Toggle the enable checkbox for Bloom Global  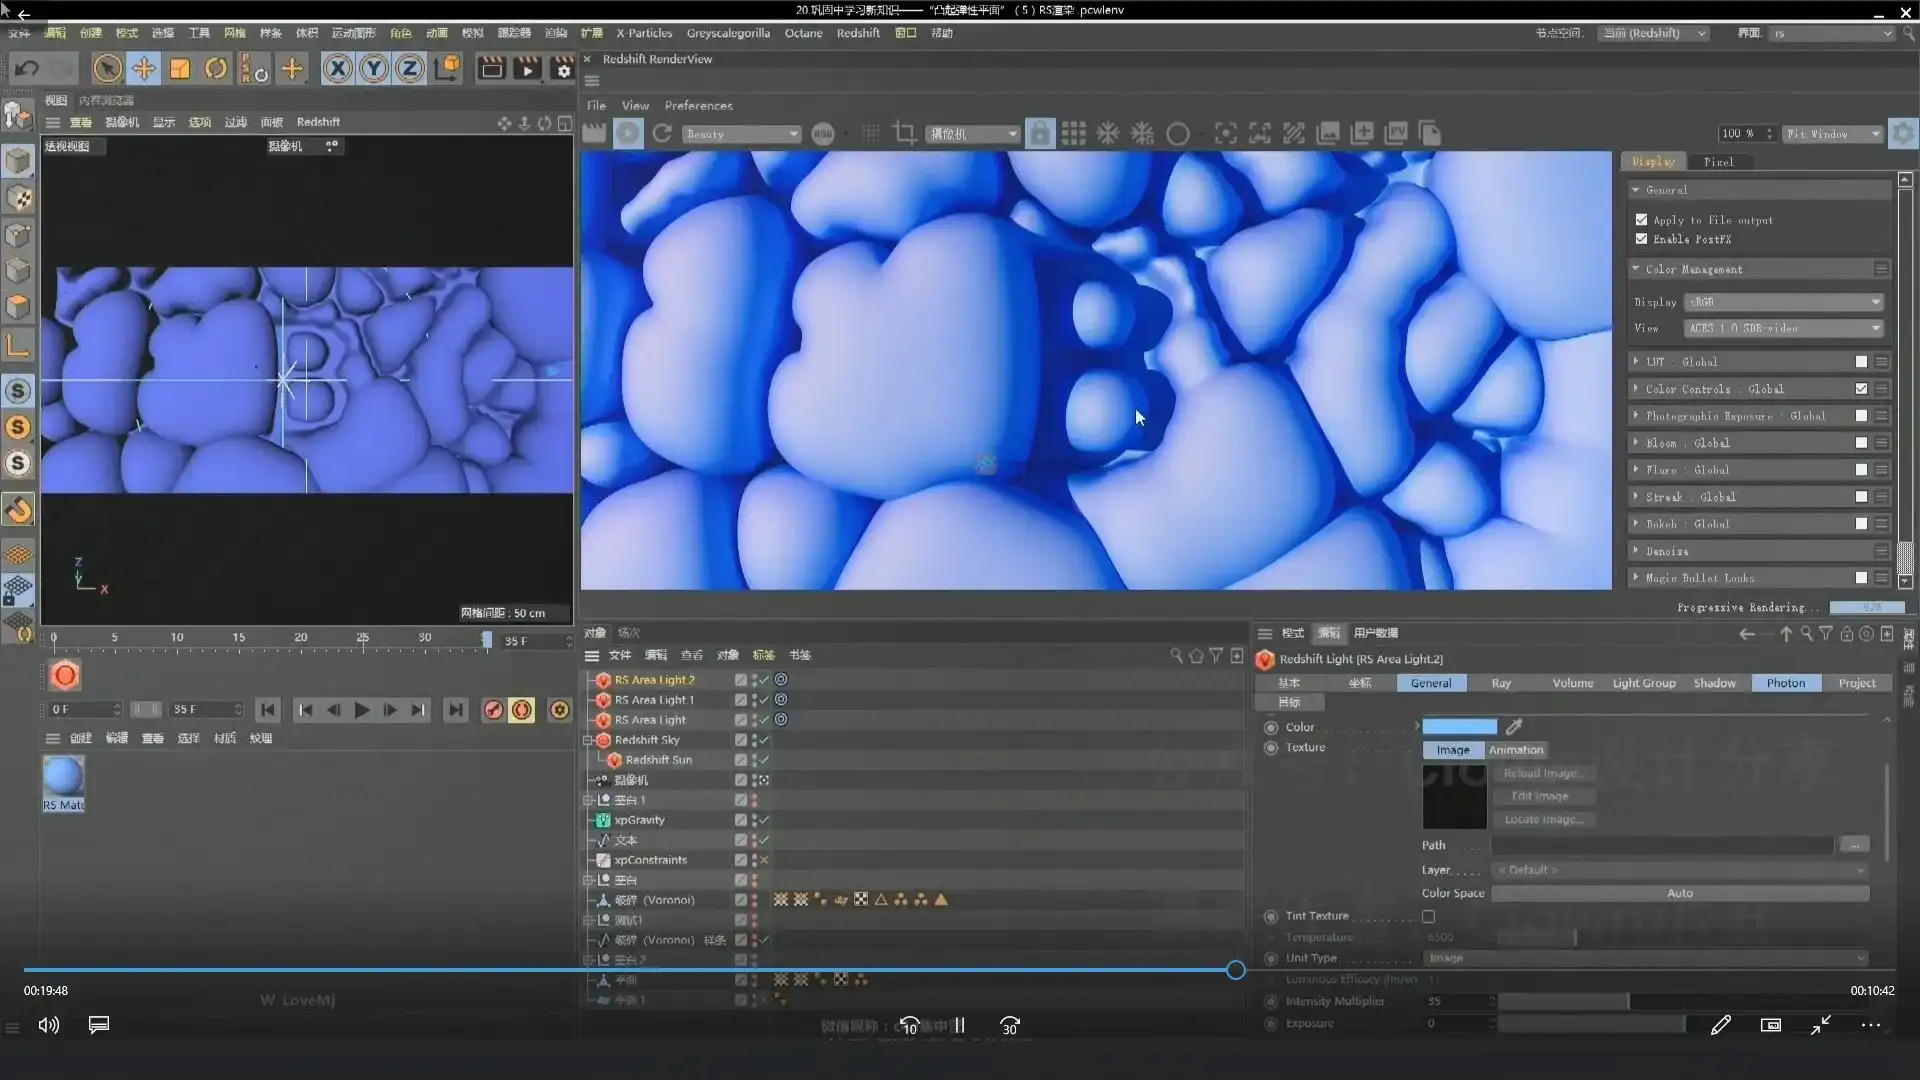coord(1861,442)
